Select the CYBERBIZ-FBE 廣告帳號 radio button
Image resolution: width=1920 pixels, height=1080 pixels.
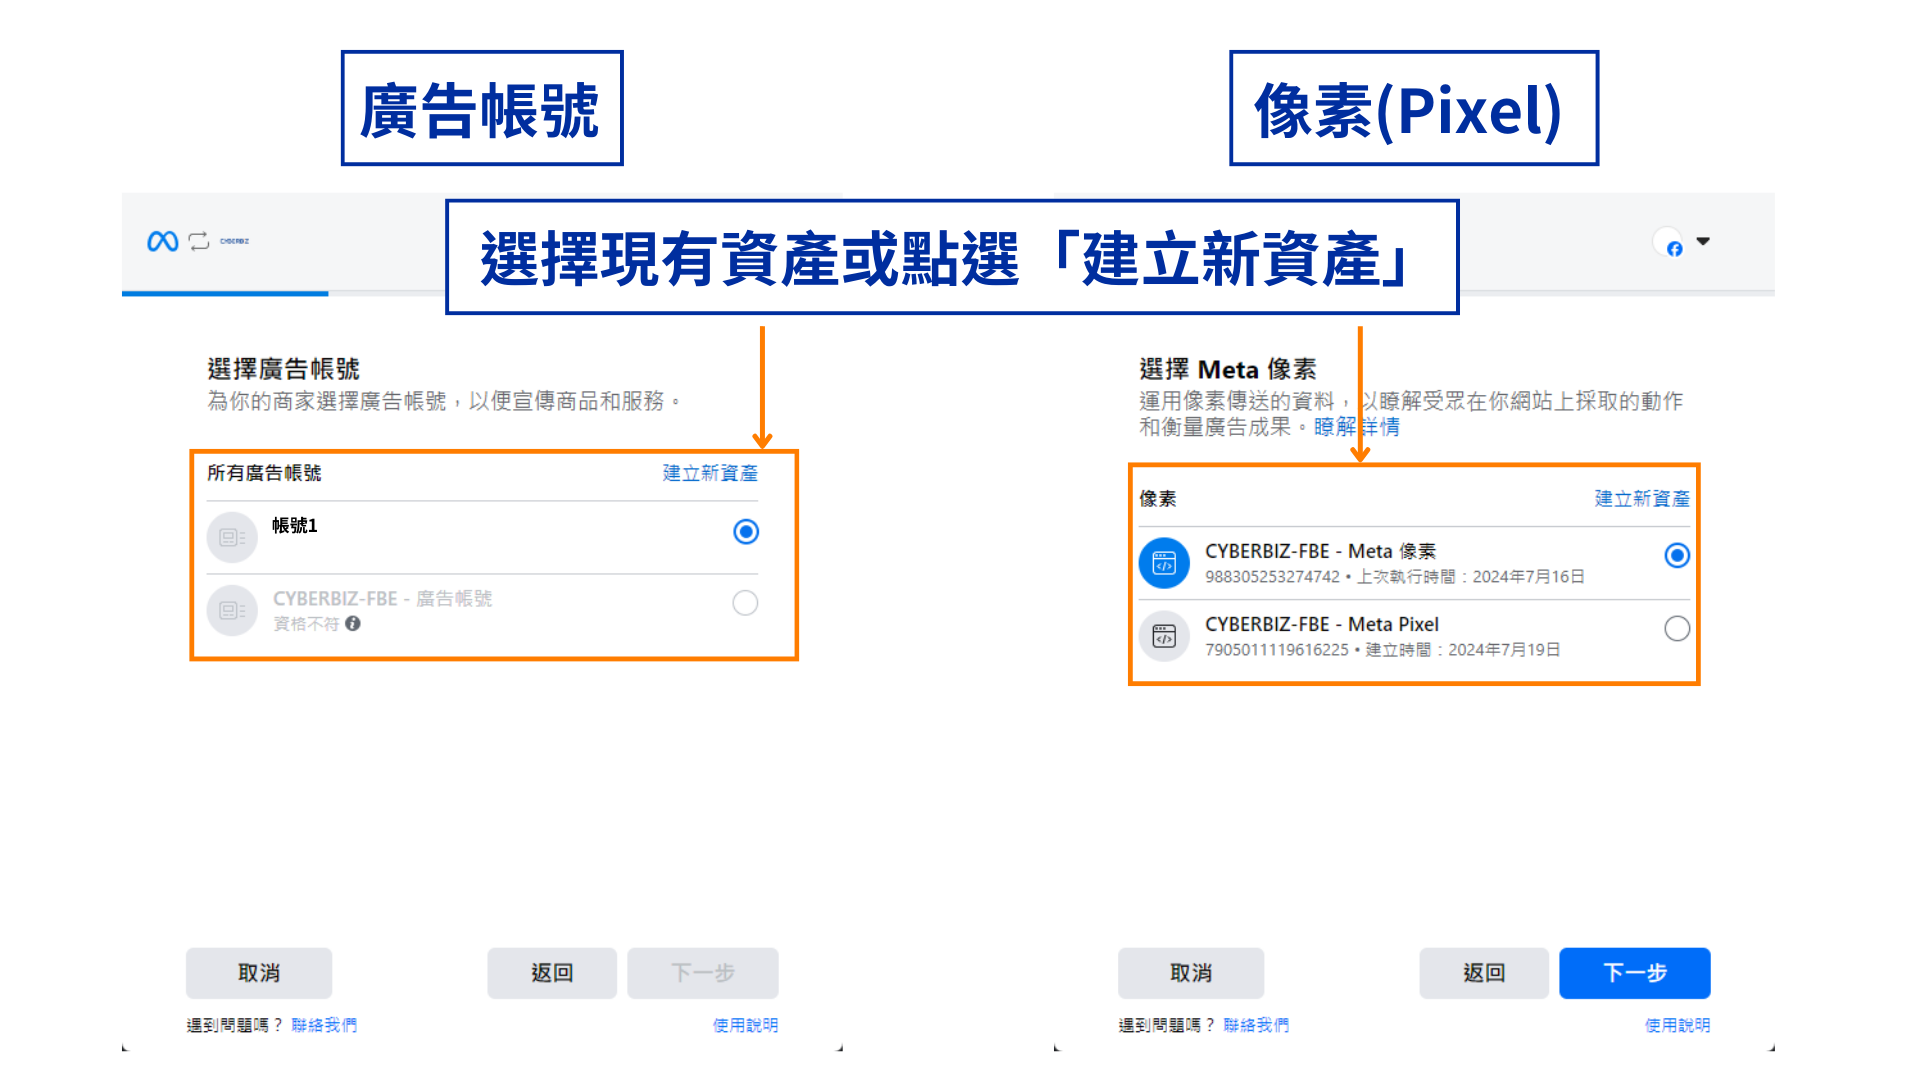tap(745, 604)
